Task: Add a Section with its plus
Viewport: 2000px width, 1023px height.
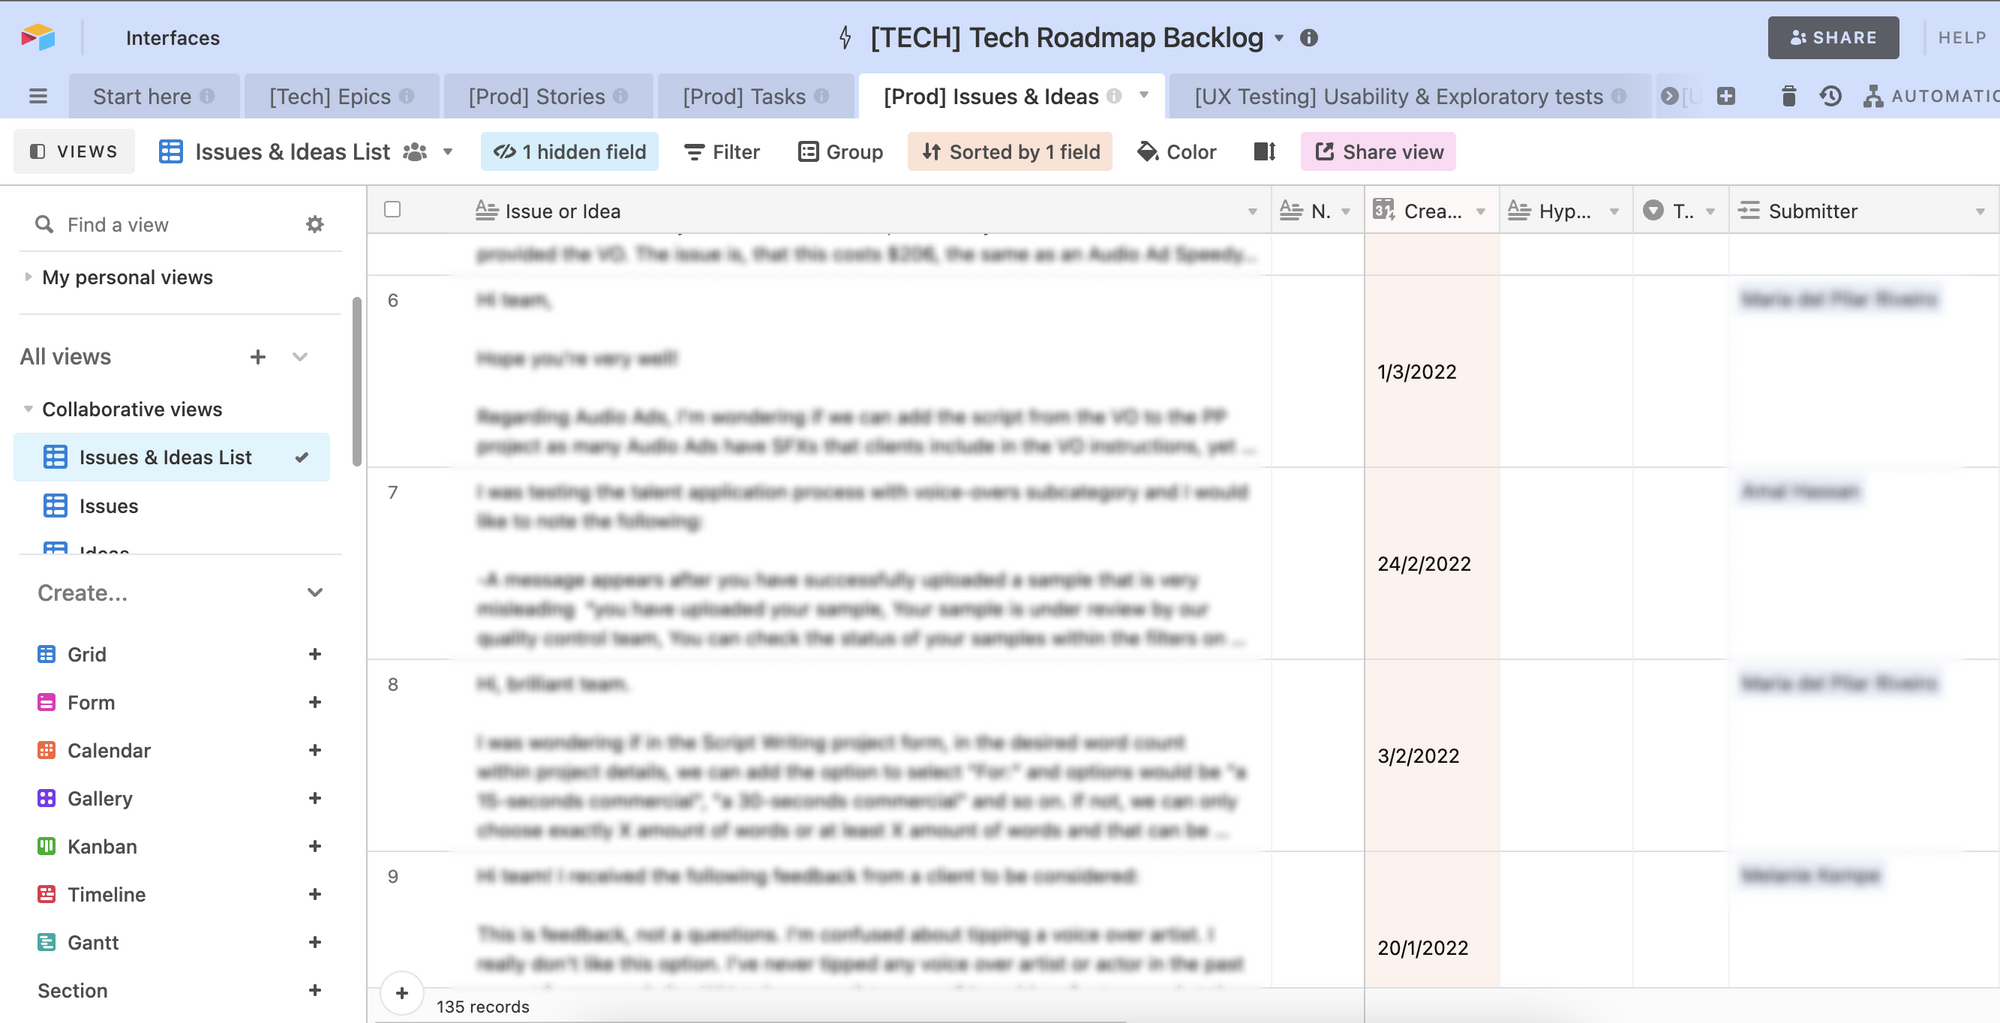Action: tap(315, 990)
